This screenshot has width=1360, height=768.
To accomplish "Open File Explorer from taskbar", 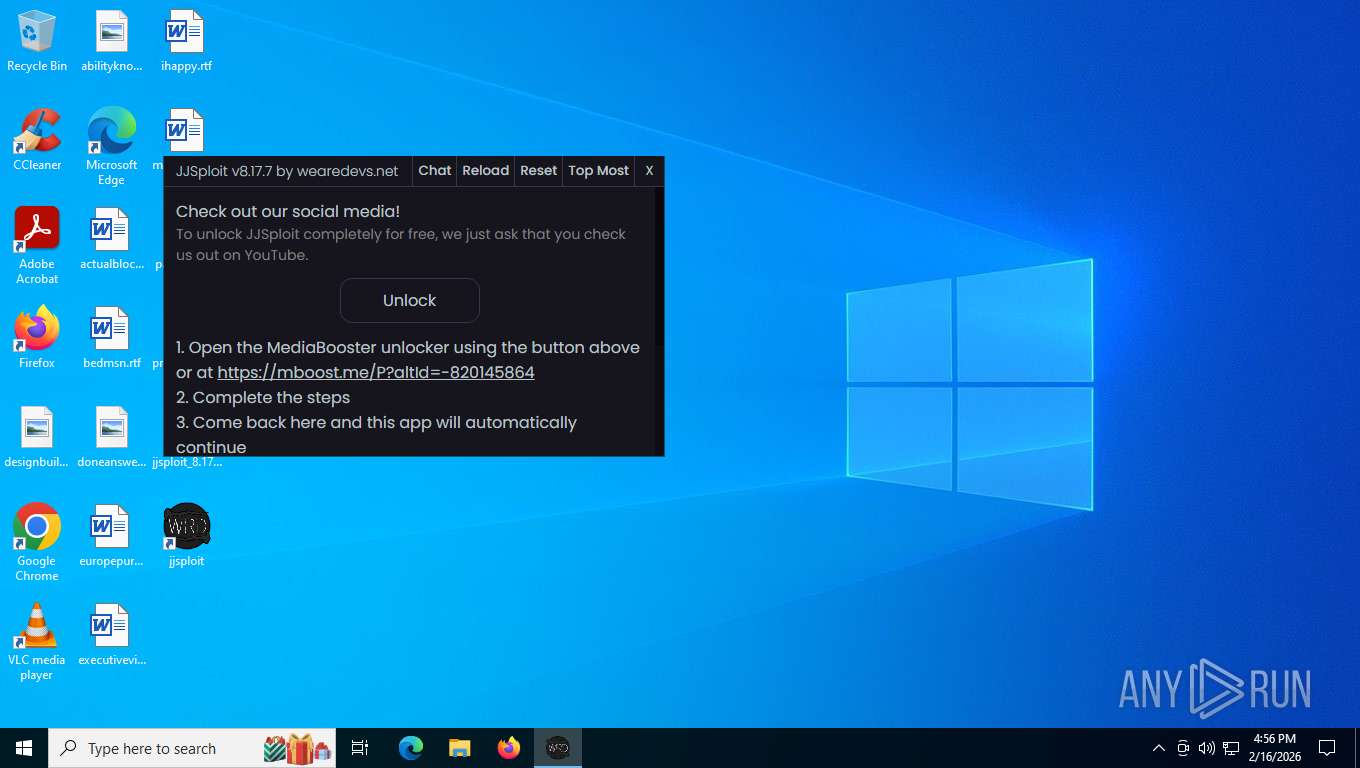I will coord(460,748).
